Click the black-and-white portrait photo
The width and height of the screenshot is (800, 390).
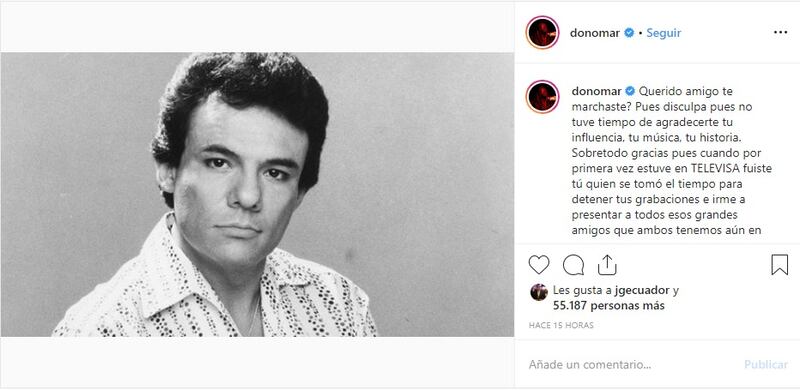[x=257, y=194]
